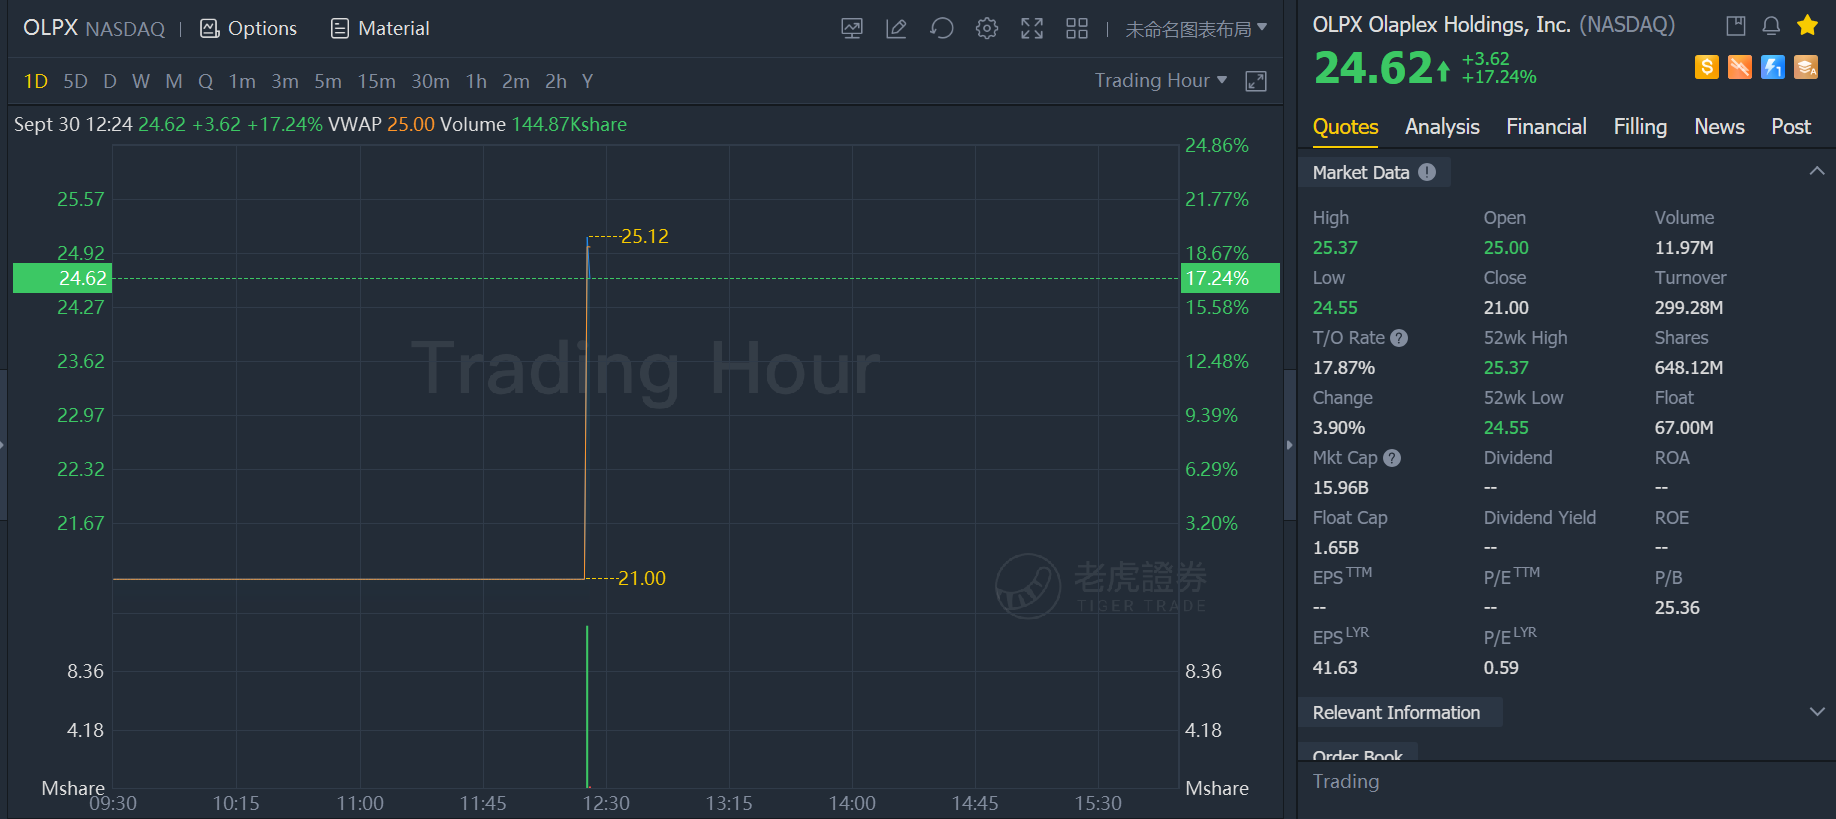
Task: Click the 25.12 high price label
Action: [644, 237]
